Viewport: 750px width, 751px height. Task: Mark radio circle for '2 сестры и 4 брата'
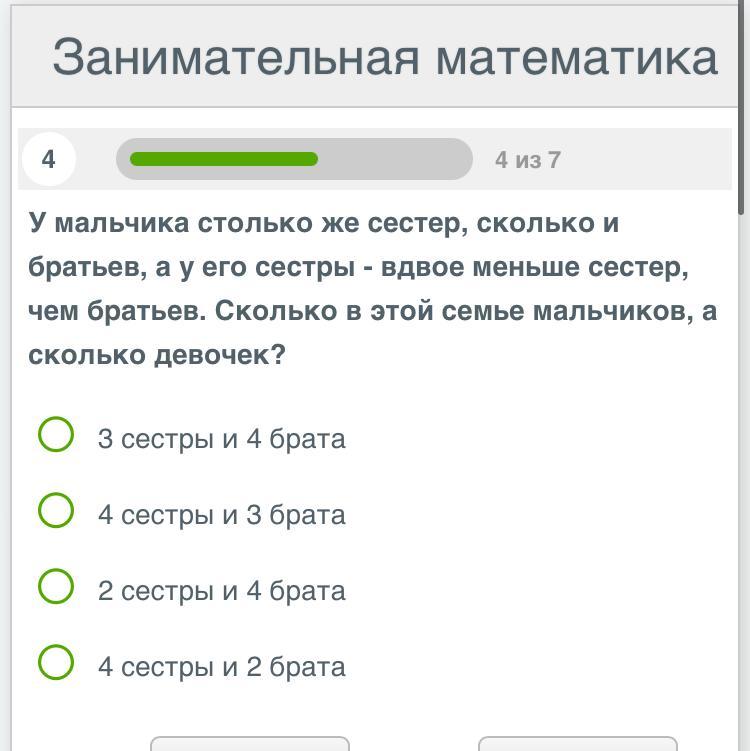coord(56,587)
